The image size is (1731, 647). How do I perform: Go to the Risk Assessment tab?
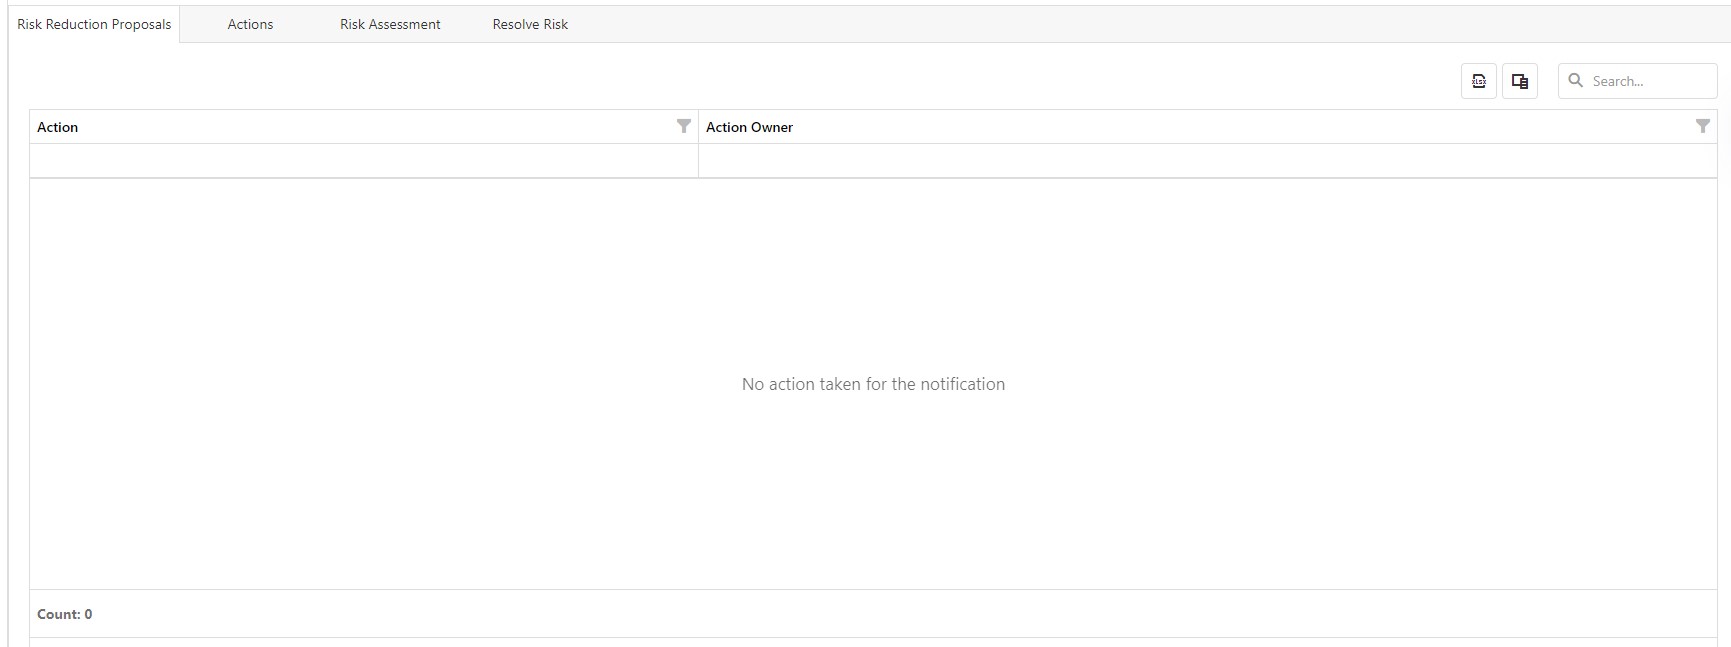point(390,24)
